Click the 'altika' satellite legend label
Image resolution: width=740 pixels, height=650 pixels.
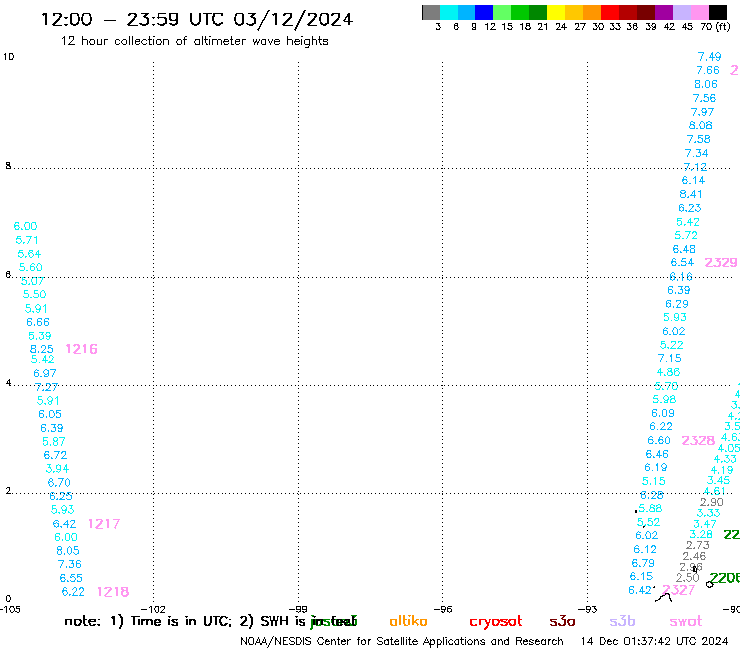click(408, 621)
